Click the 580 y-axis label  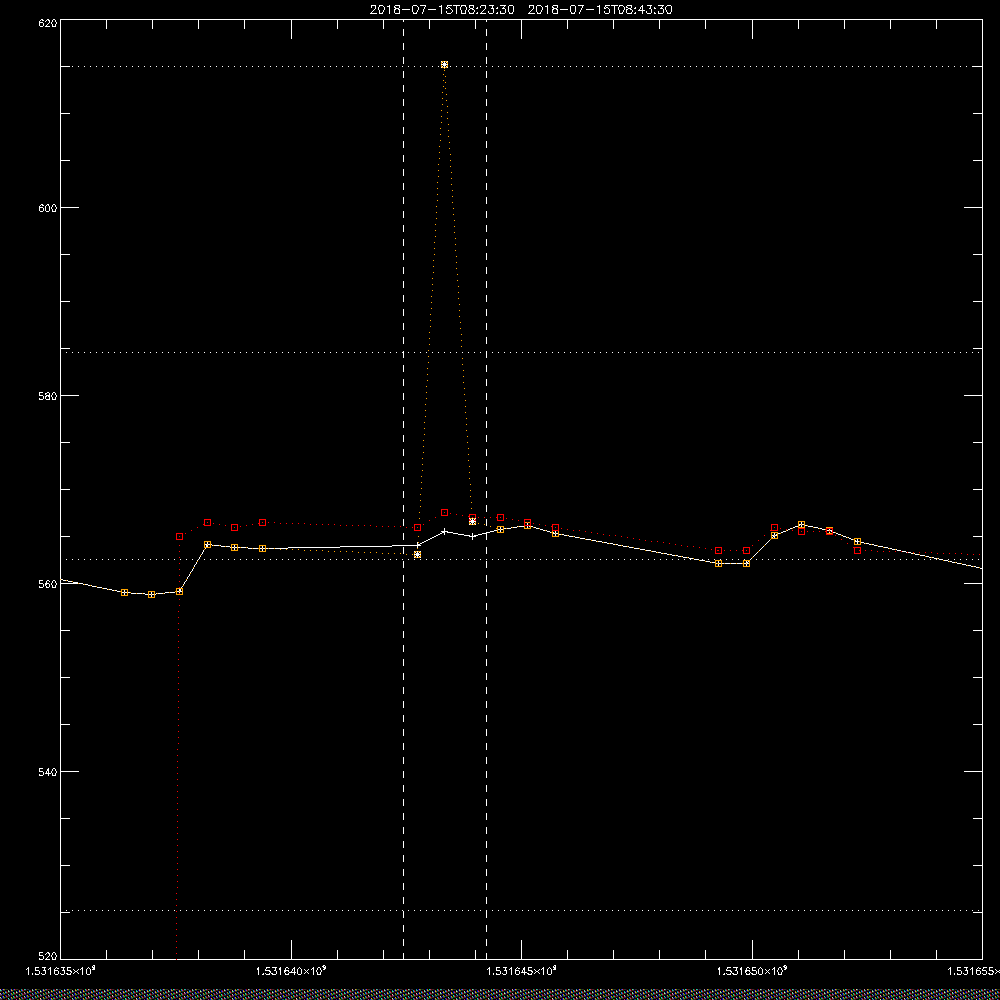click(48, 395)
